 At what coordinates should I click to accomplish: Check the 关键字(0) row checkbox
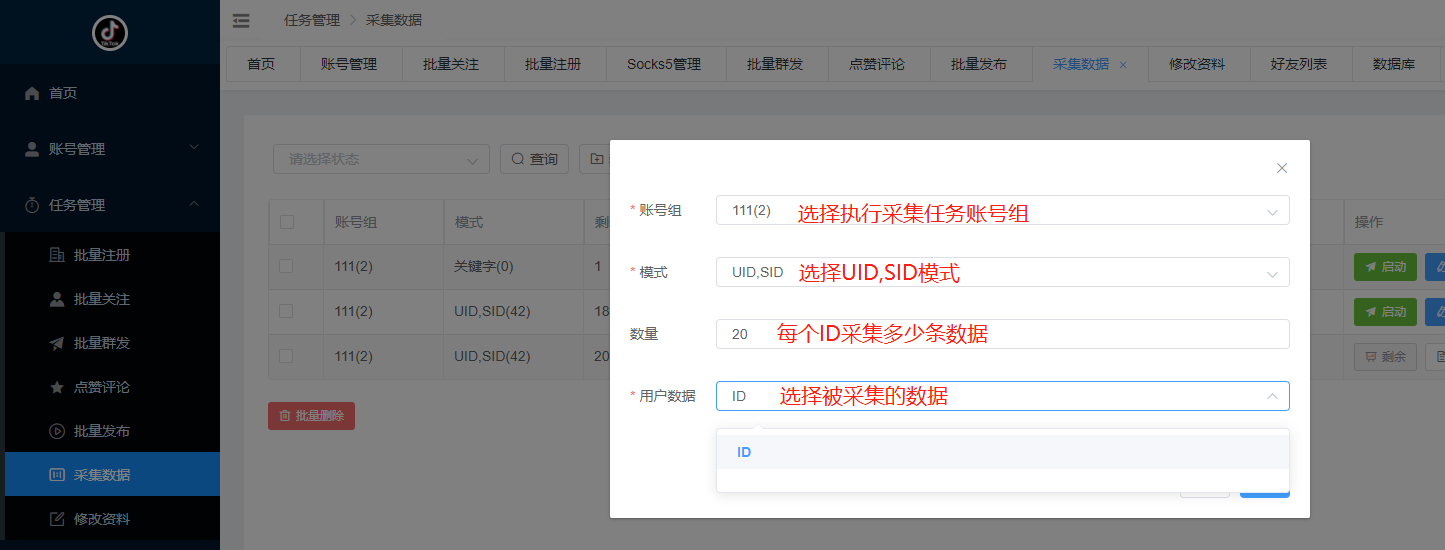287,267
